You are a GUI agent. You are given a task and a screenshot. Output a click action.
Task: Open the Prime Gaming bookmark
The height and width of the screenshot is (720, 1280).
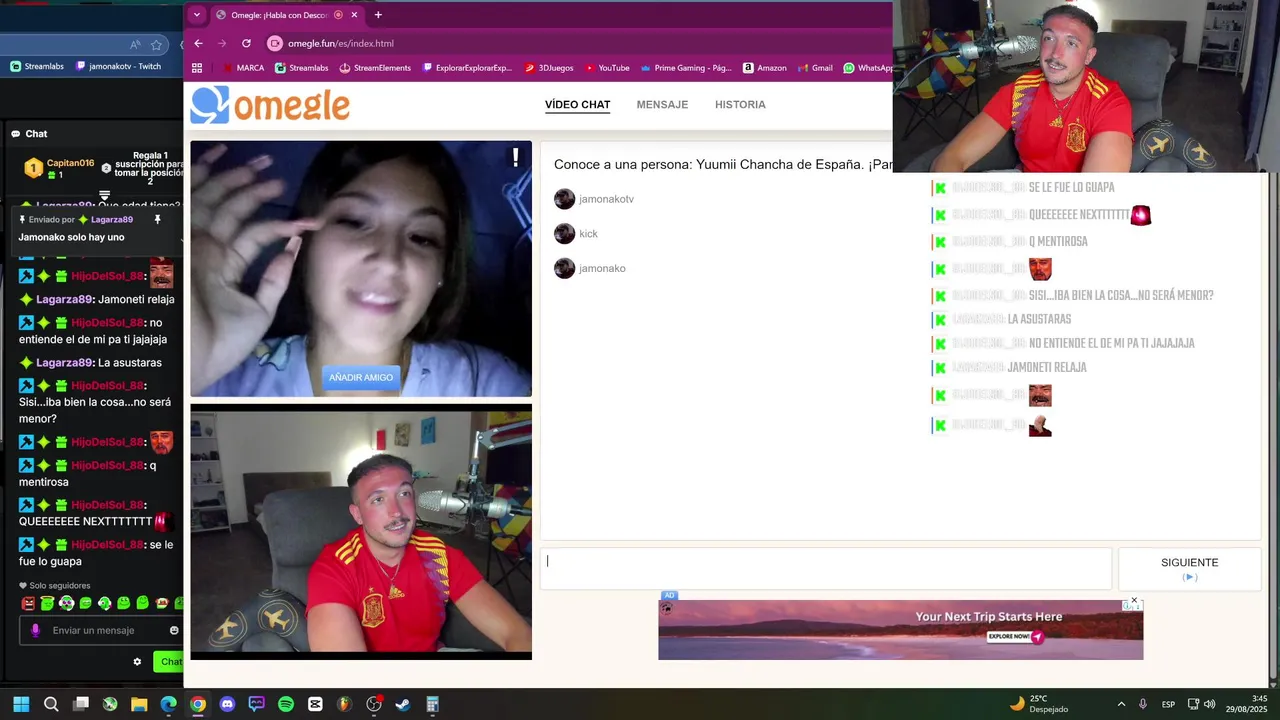point(686,68)
